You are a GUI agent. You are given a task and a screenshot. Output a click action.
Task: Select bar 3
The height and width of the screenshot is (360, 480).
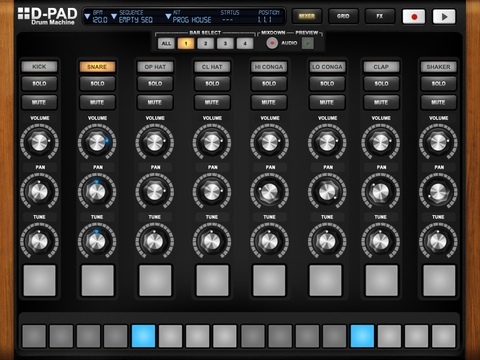pyautogui.click(x=225, y=43)
